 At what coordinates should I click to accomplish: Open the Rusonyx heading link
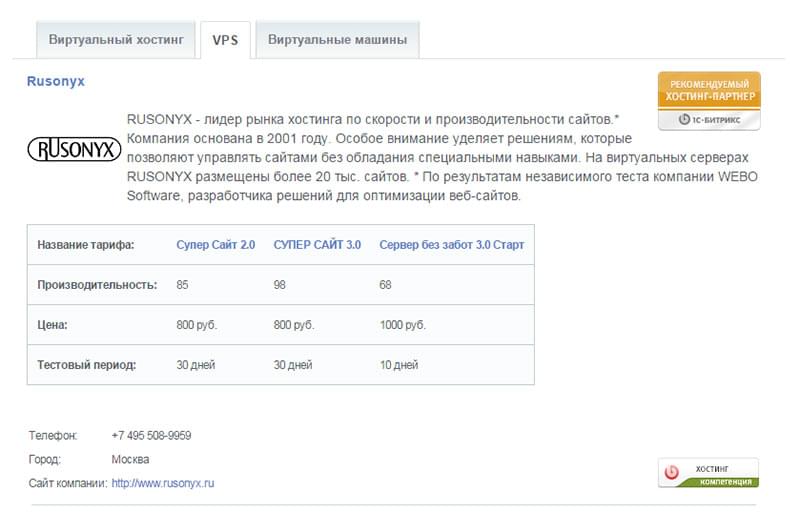pos(56,82)
